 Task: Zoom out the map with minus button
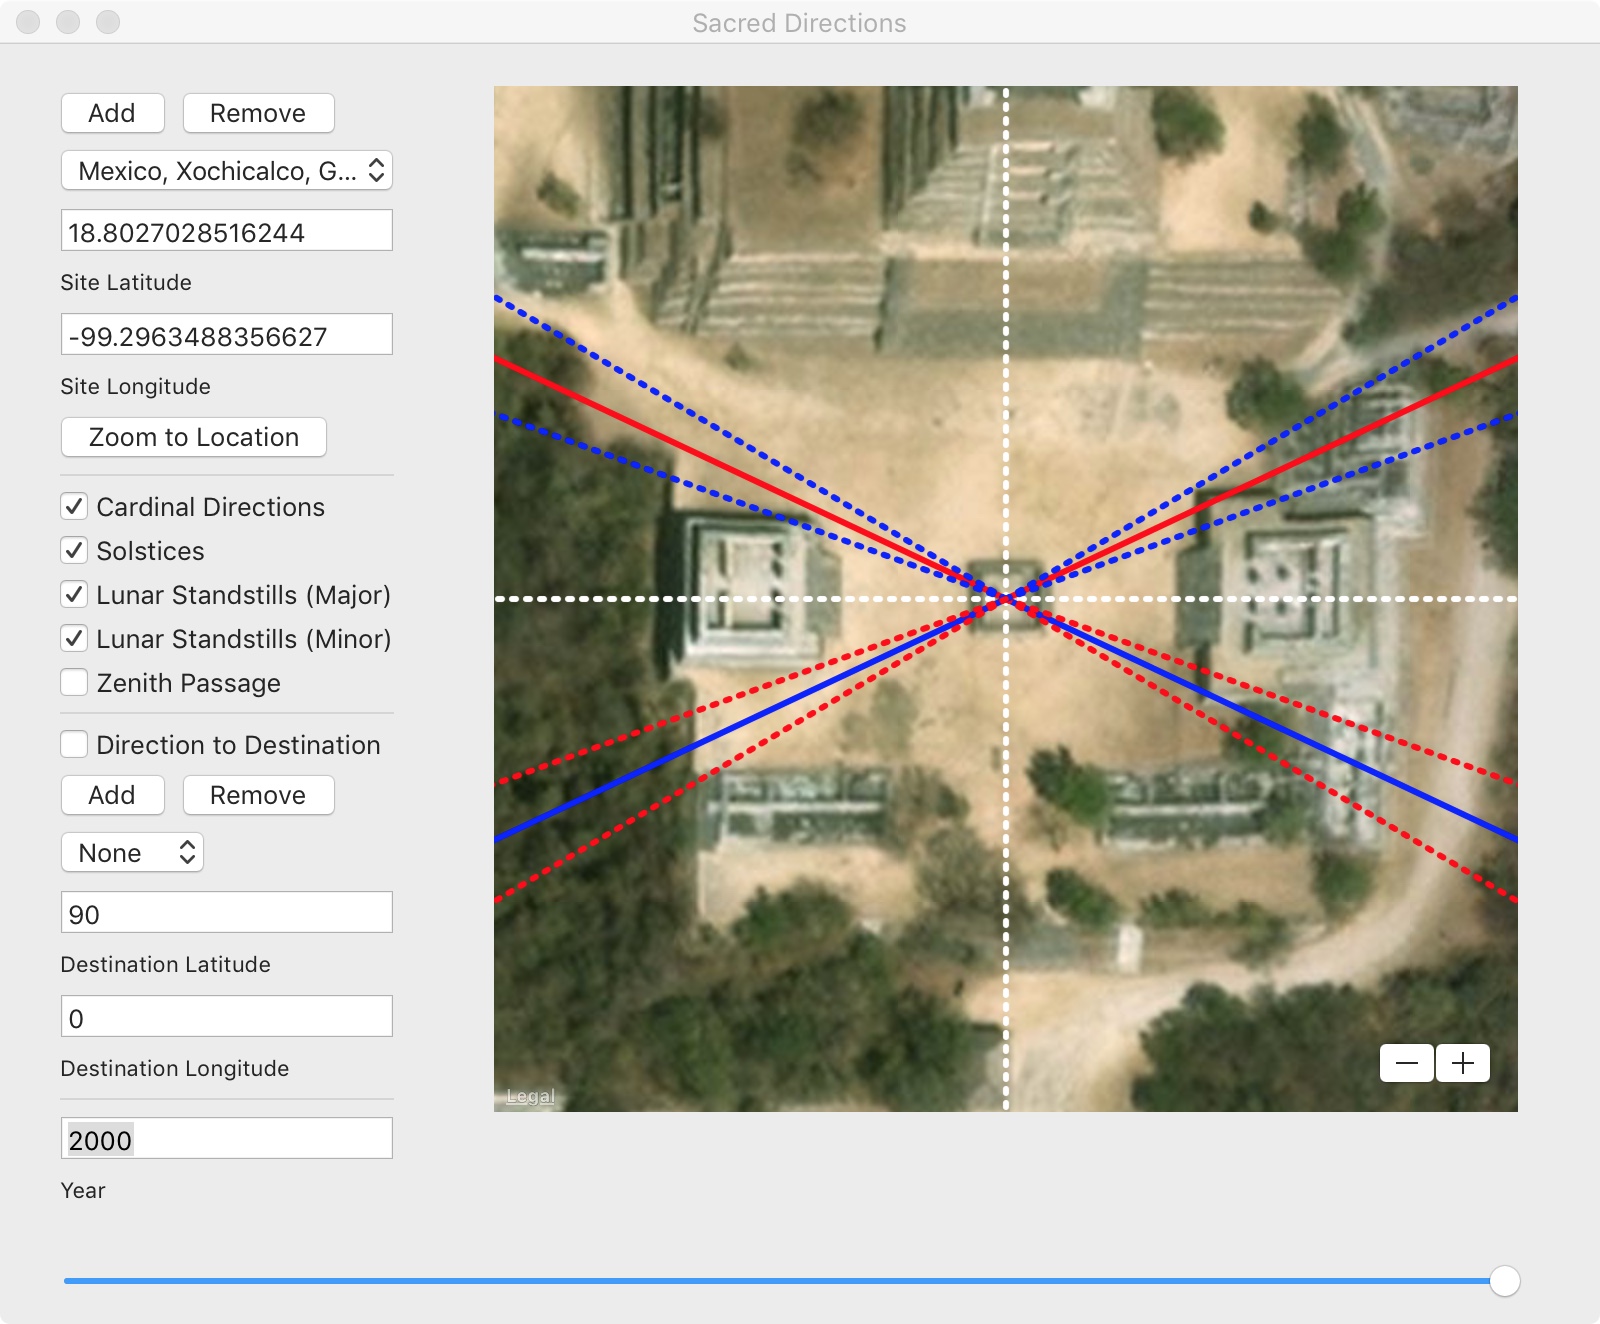[1406, 1063]
